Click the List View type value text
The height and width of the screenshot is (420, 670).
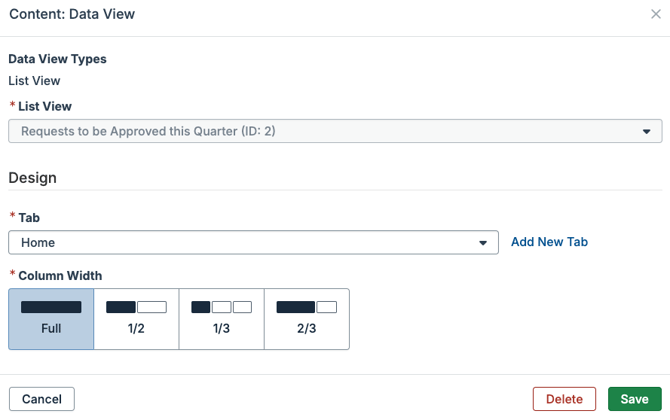point(34,81)
